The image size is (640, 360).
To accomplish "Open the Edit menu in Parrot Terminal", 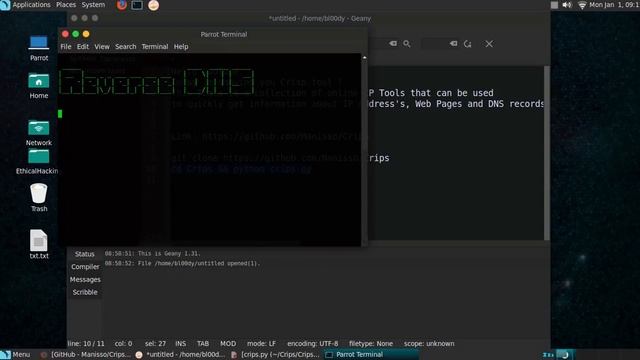I will coord(83,47).
